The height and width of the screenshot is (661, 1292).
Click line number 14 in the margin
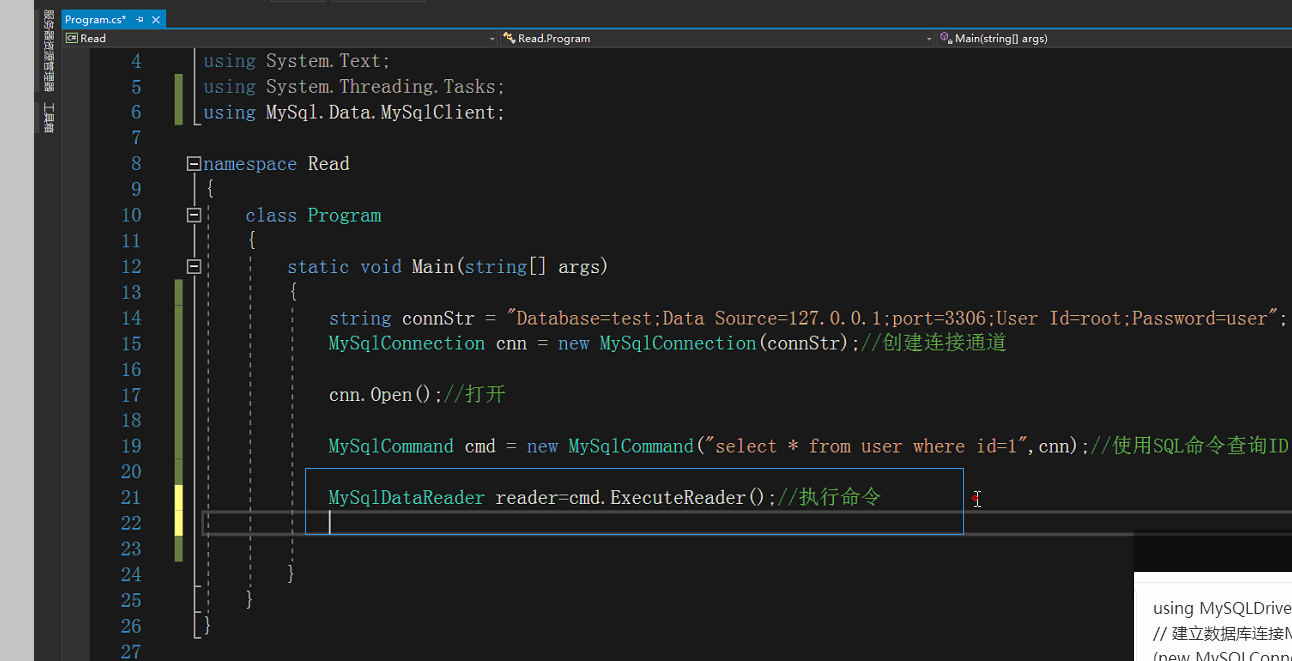[x=131, y=318]
